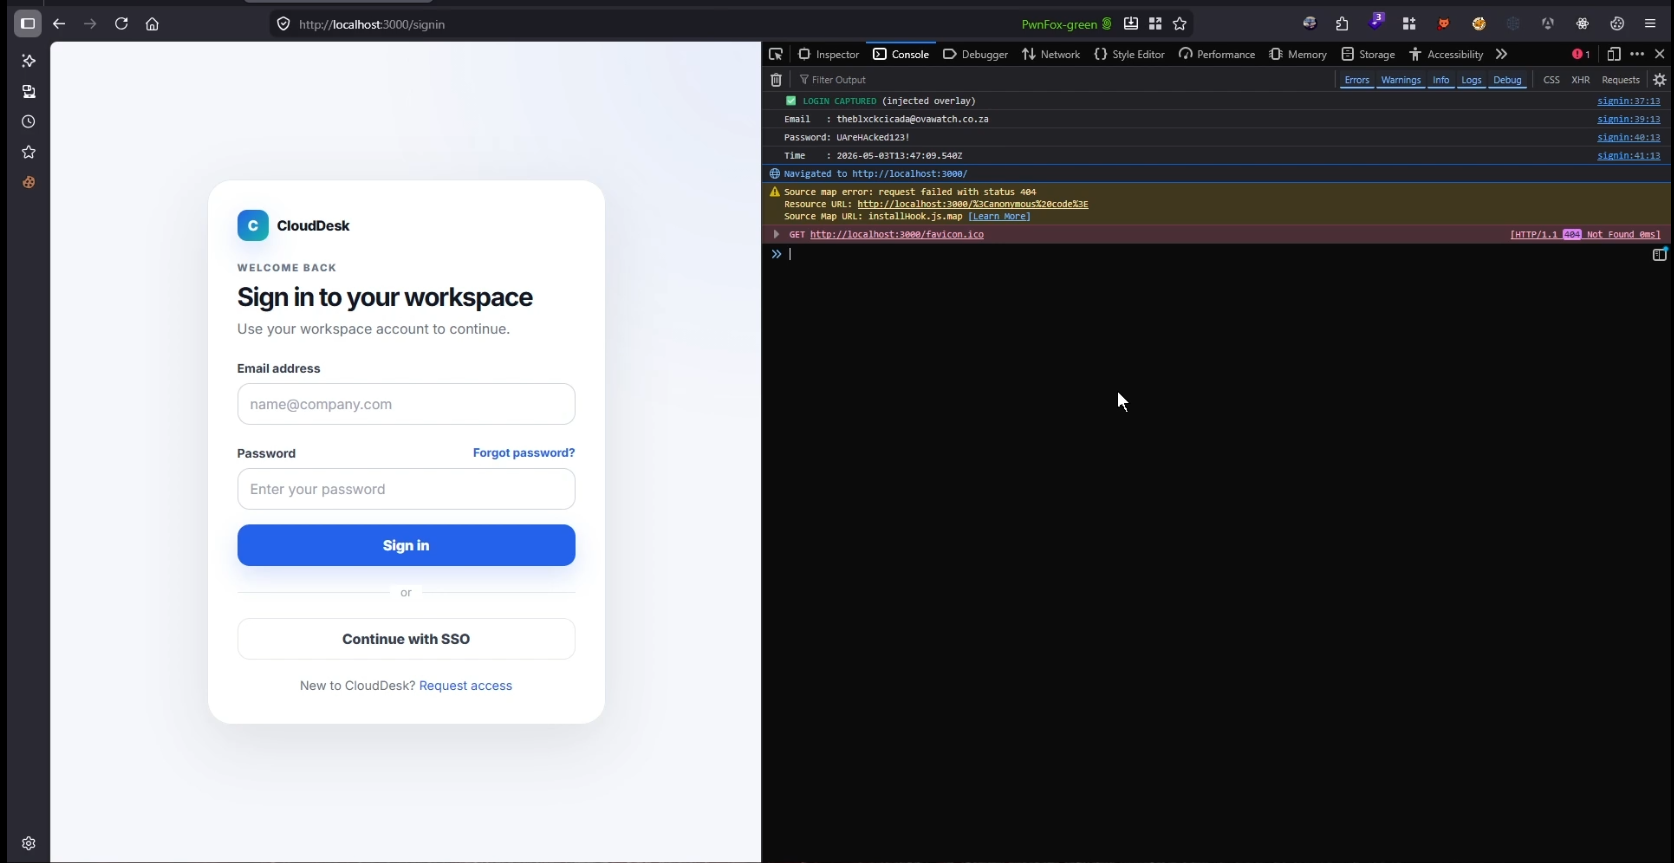Reload the current page
This screenshot has width=1674, height=863.
coord(121,24)
